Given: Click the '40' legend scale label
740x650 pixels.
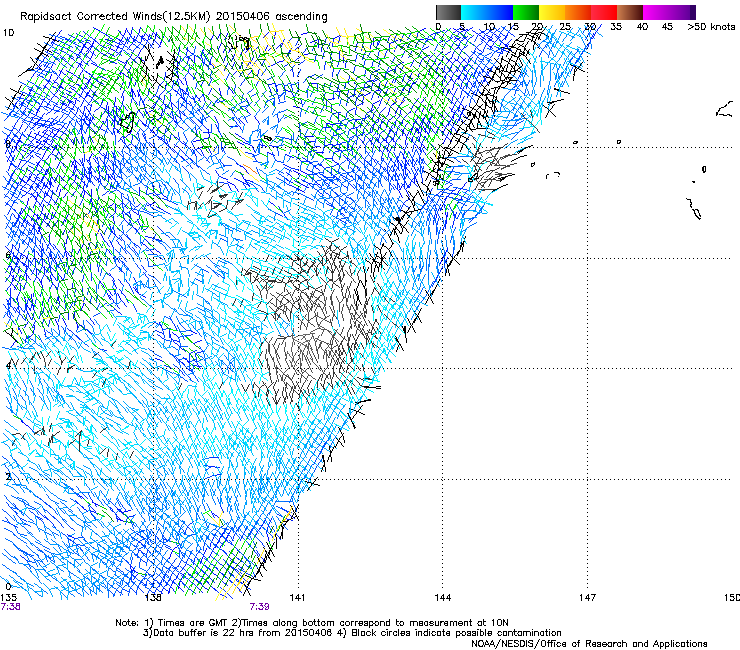Looking at the screenshot, I should [x=642, y=27].
